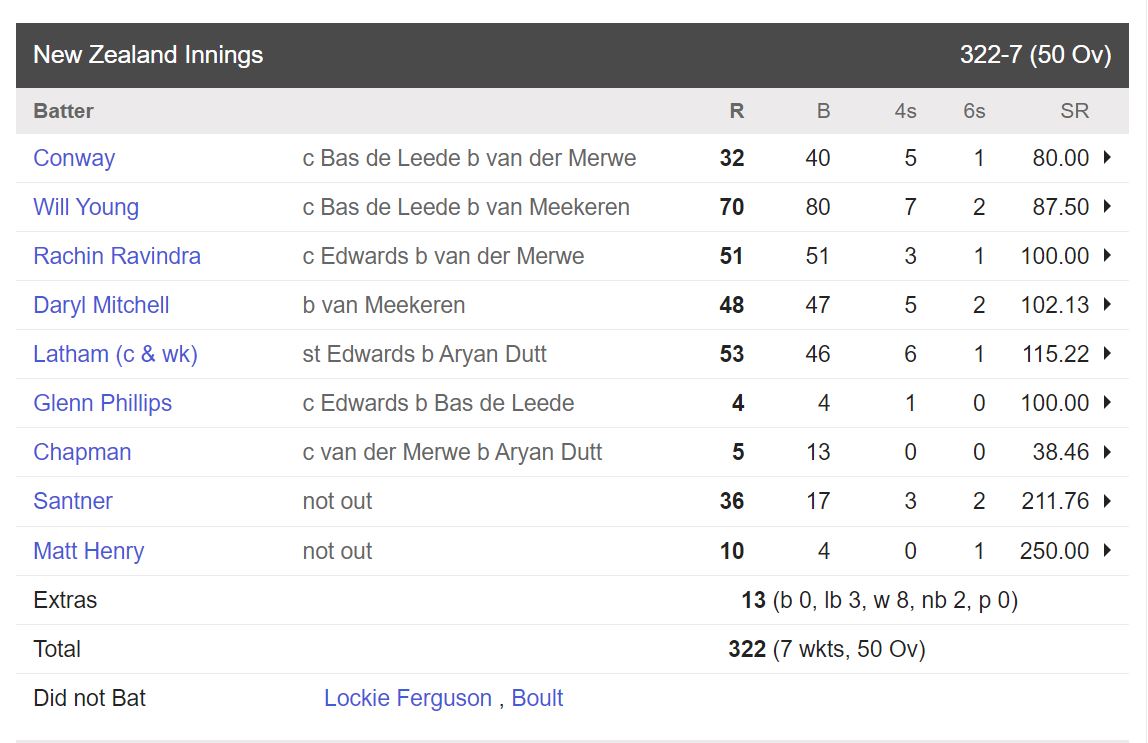This screenshot has width=1148, height=743.
Task: View Glenn Phillips' player profile
Action: click(102, 403)
